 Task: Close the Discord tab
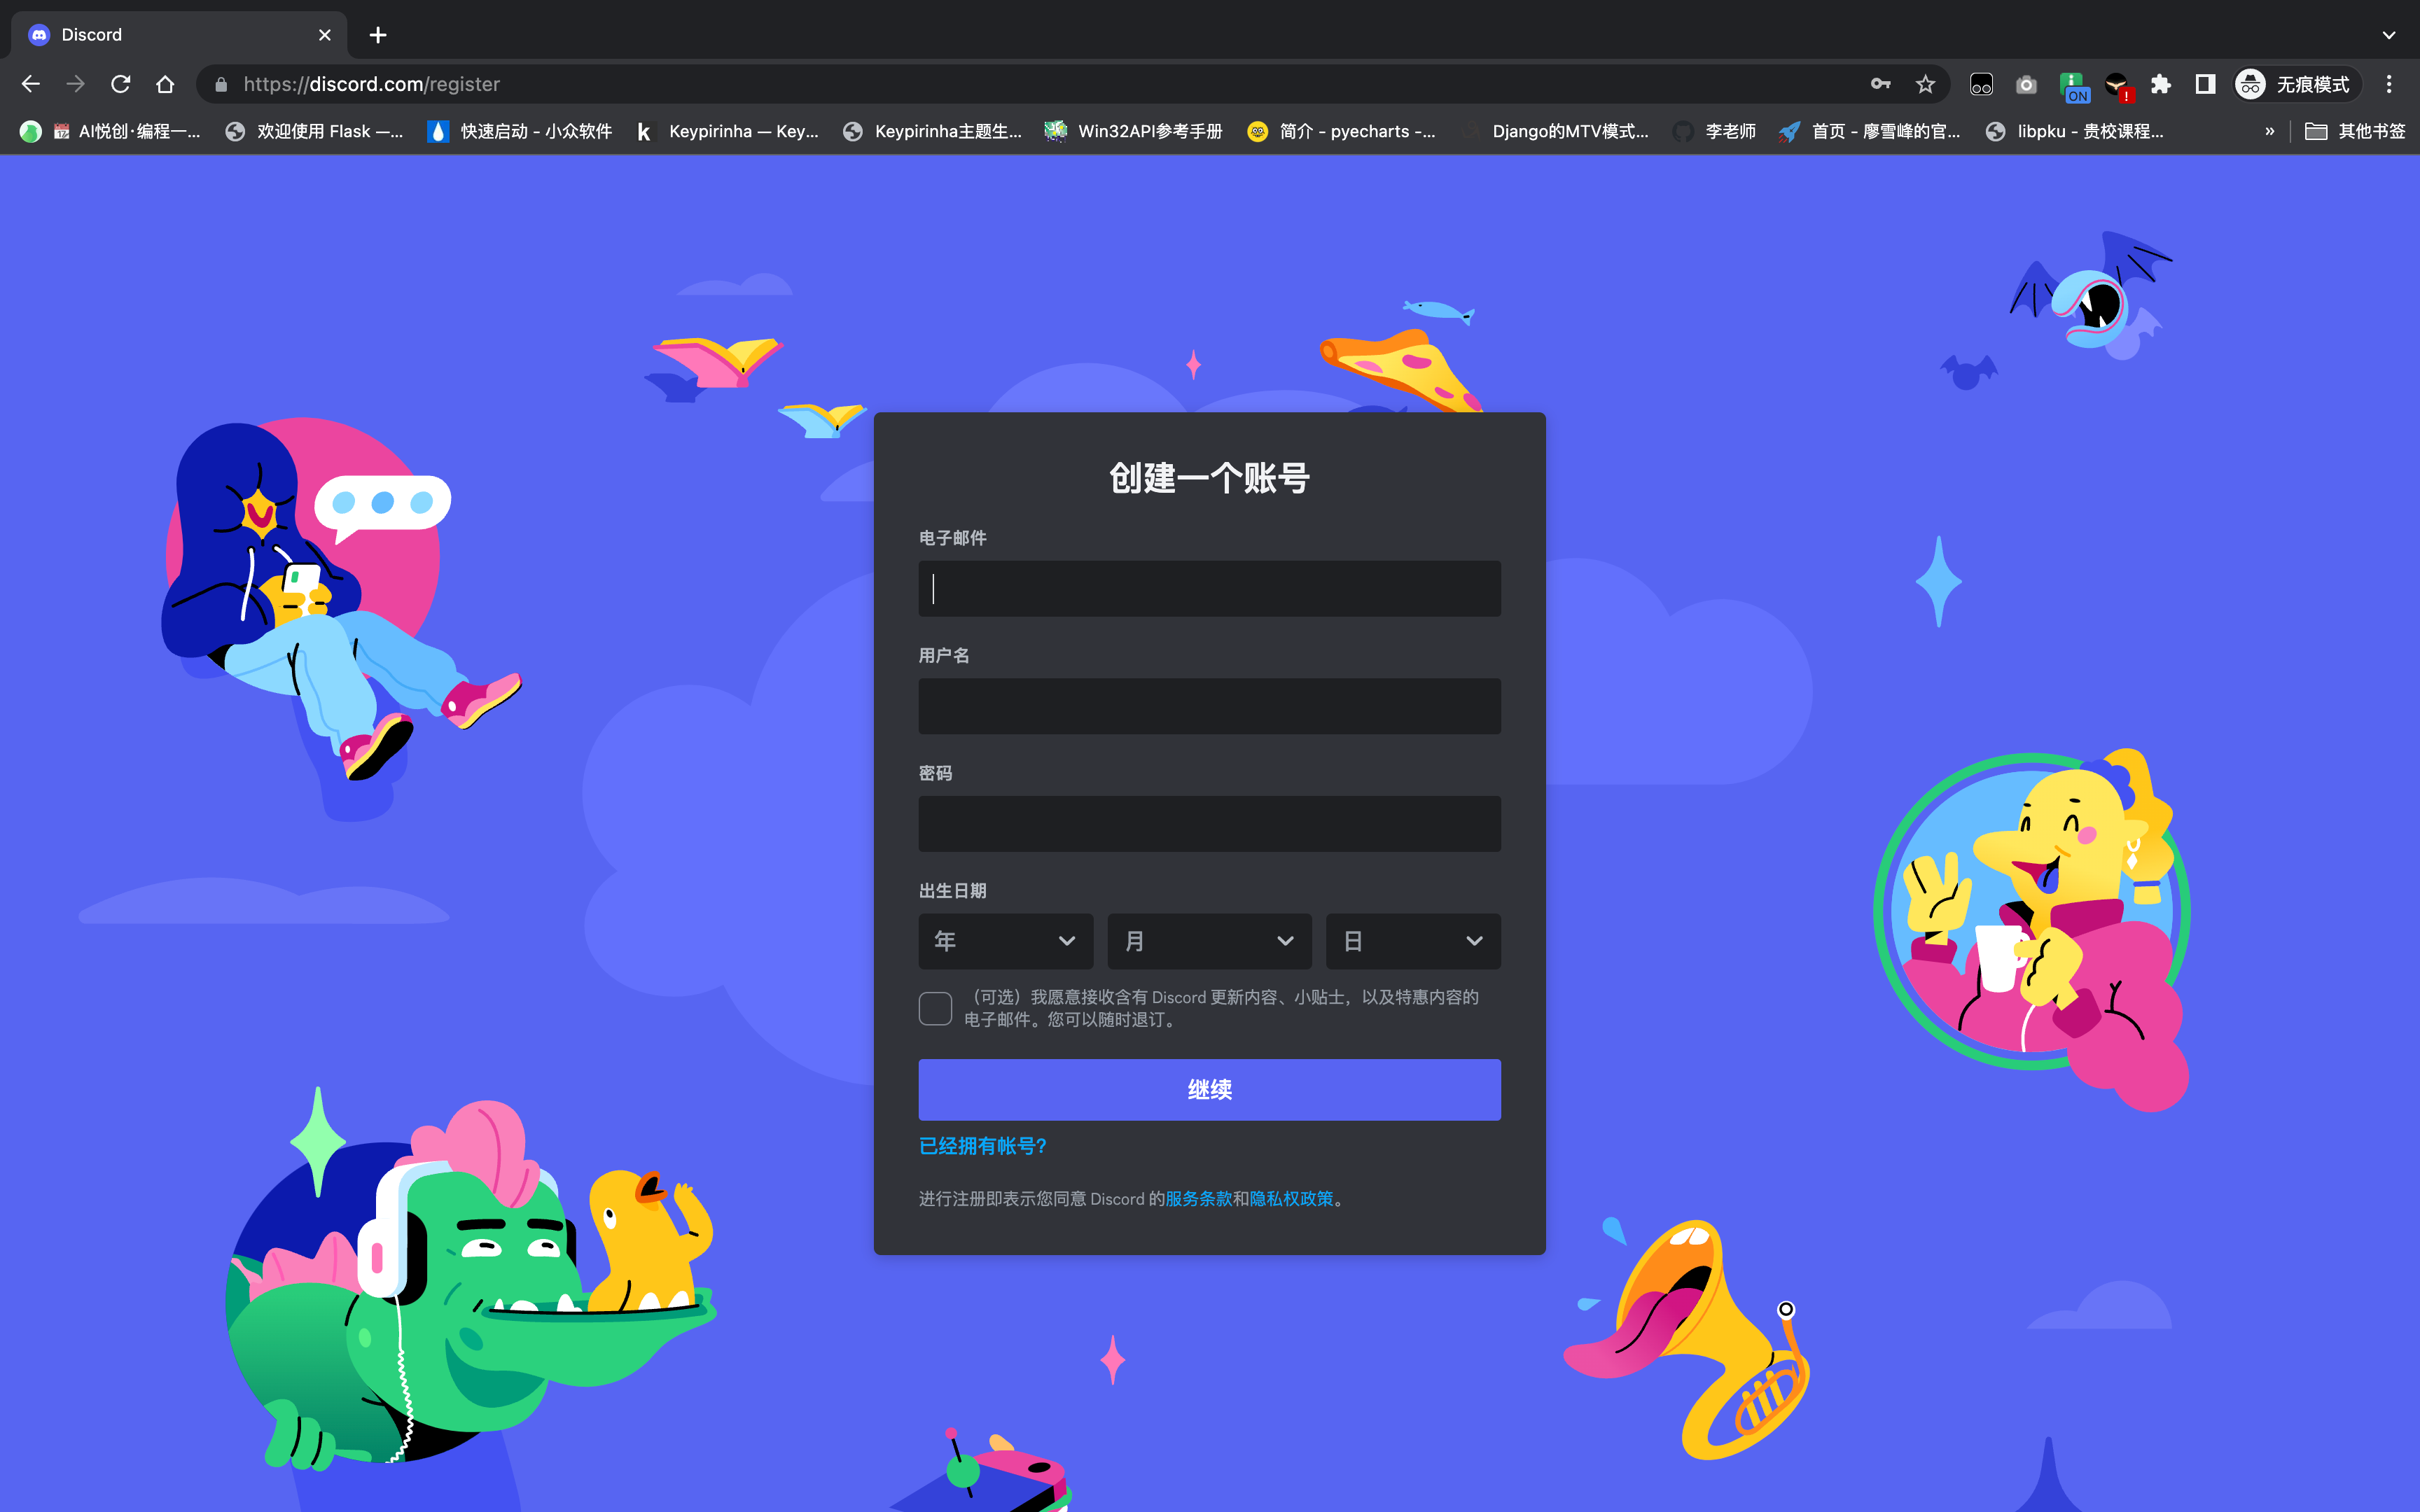[x=325, y=35]
